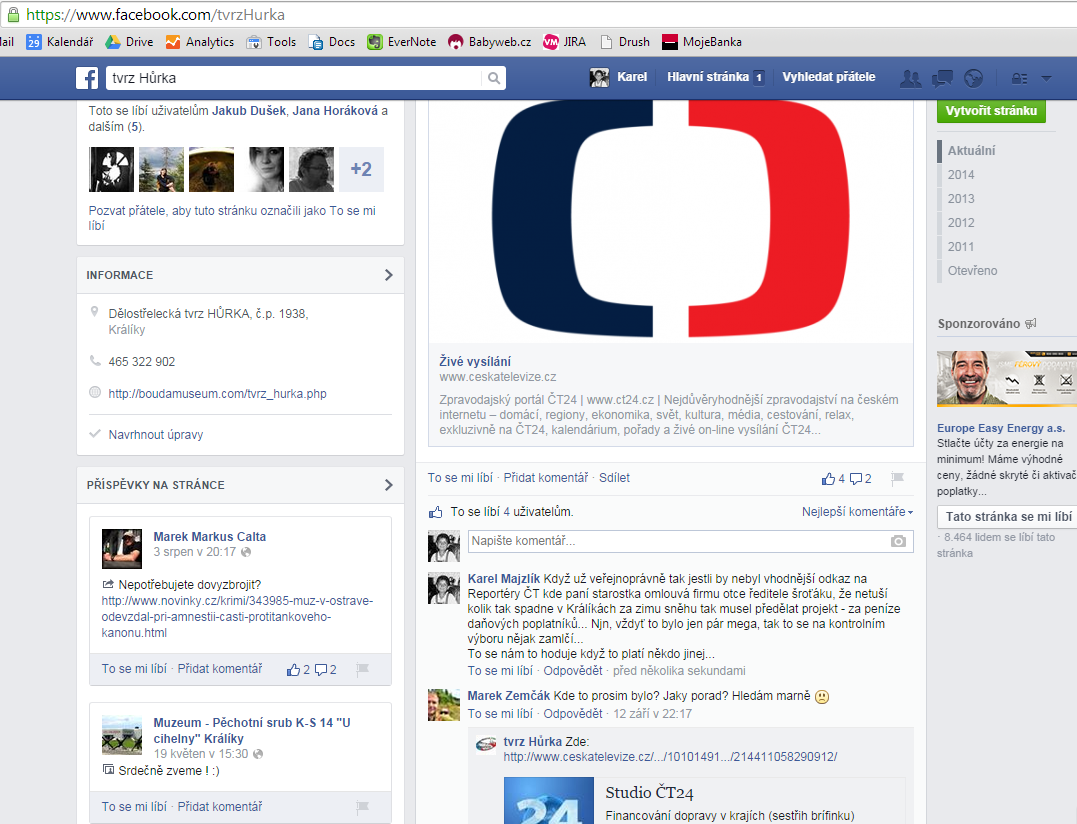Click the browser address bar
This screenshot has width=1077, height=824.
(538, 14)
